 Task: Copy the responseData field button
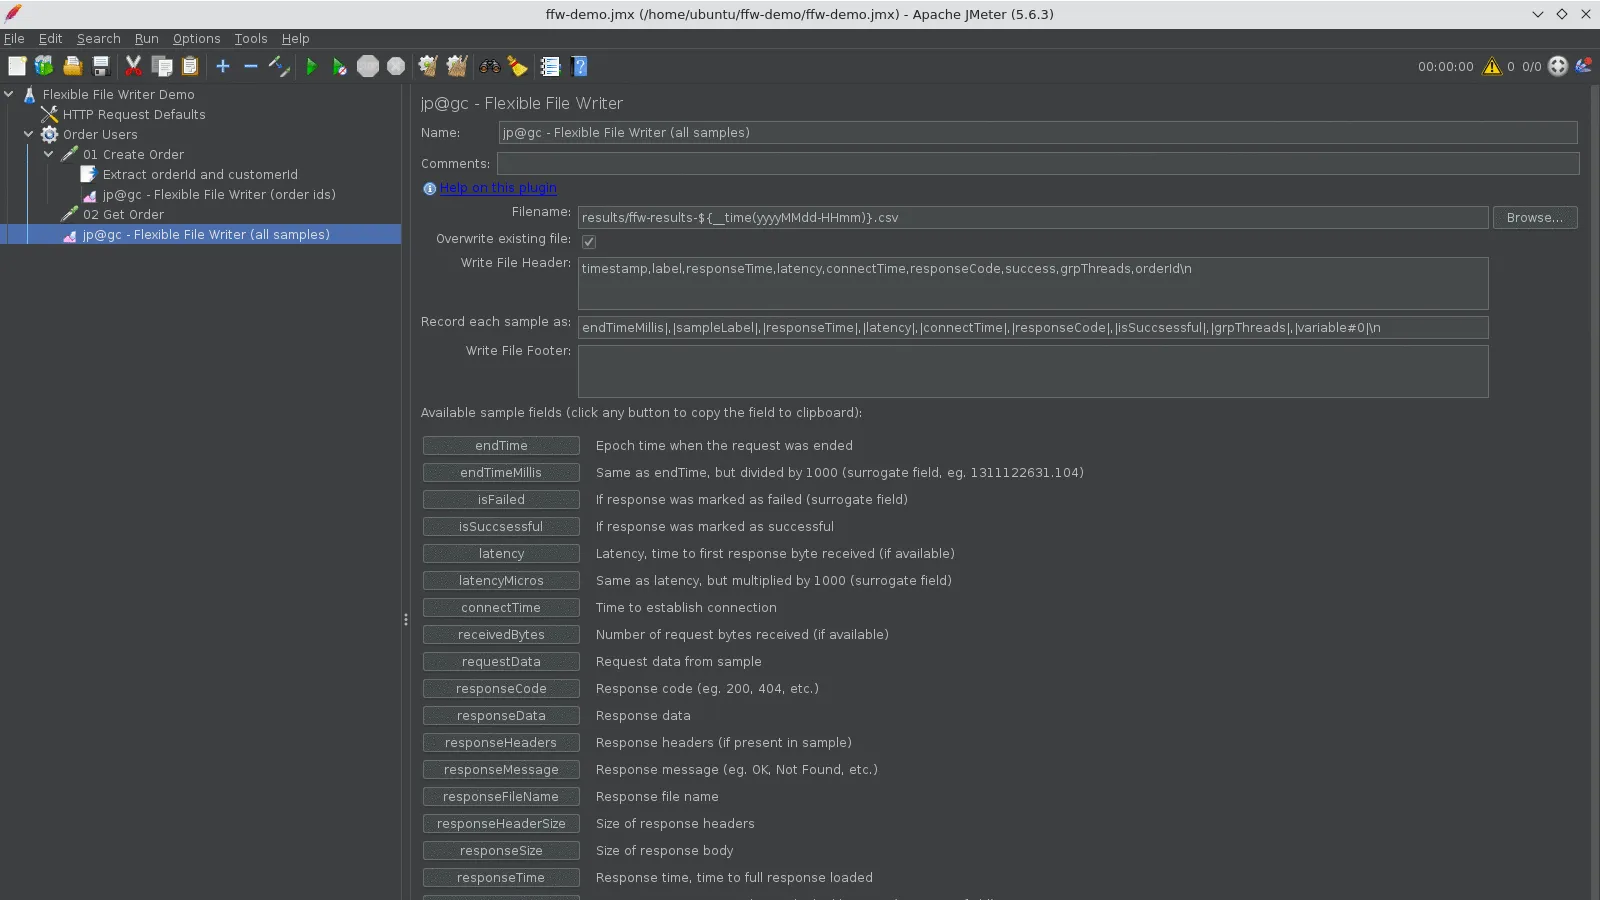[x=501, y=716]
